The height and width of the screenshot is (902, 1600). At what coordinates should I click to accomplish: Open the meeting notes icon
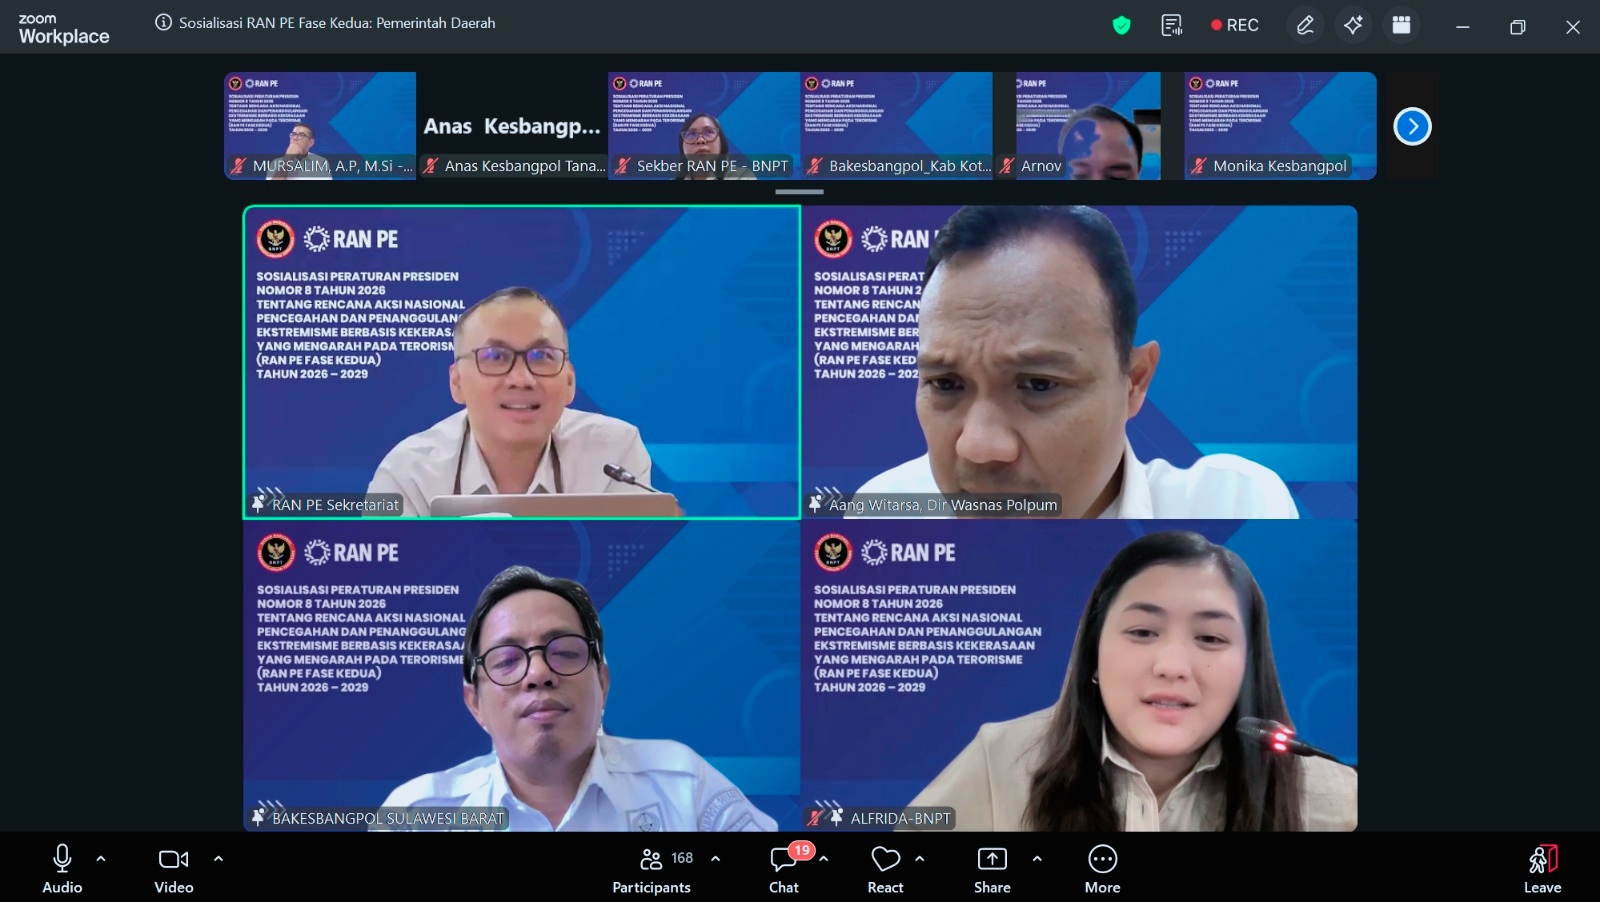click(1171, 25)
